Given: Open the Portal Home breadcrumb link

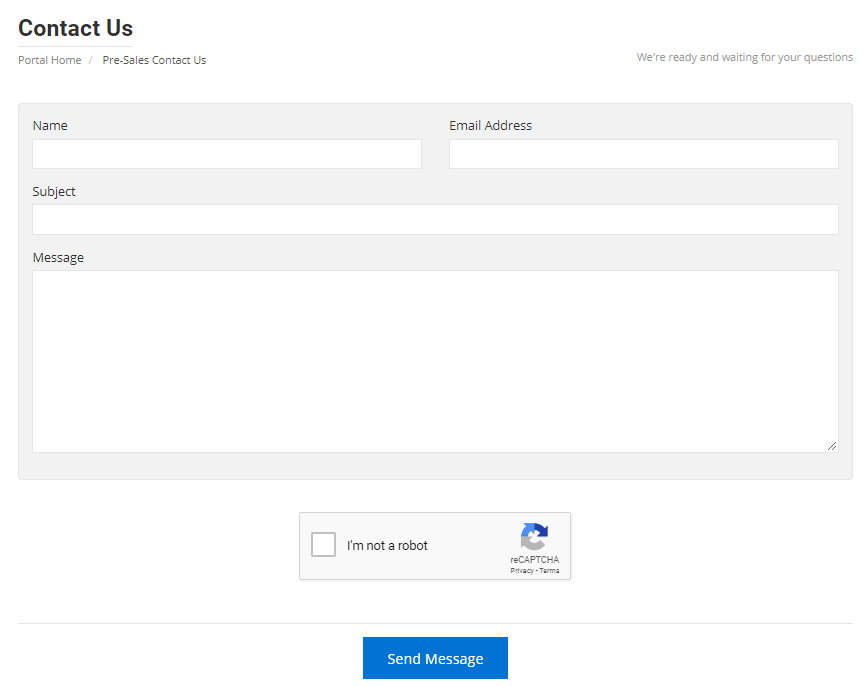Looking at the screenshot, I should (x=50, y=60).
